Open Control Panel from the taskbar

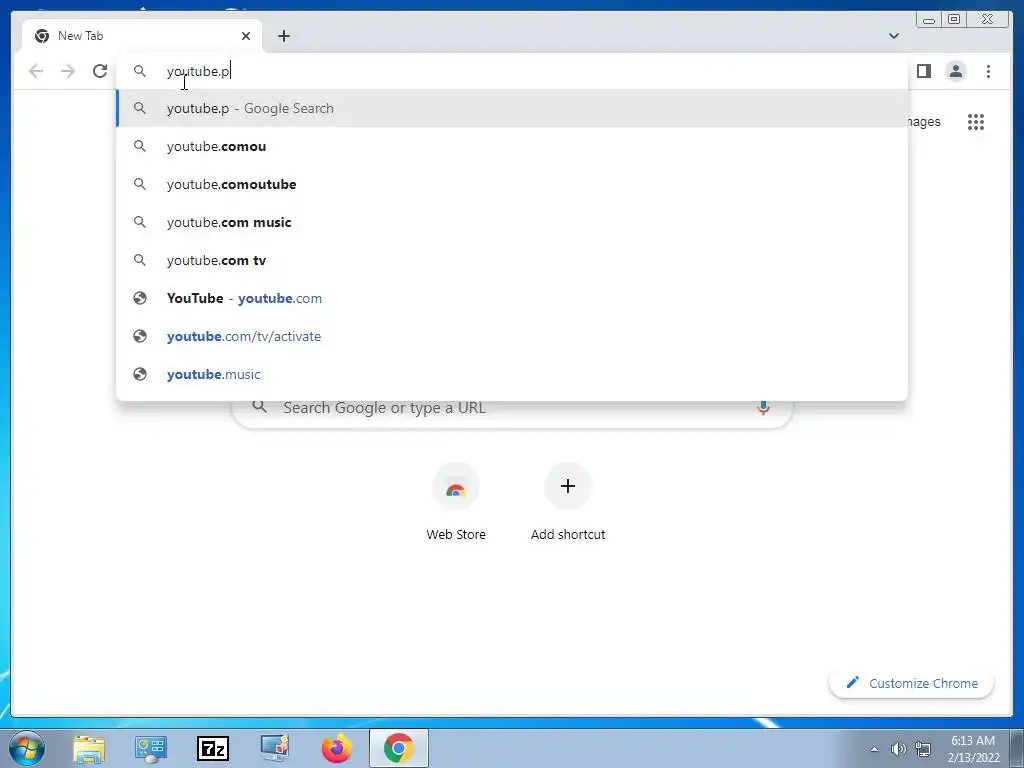(x=151, y=748)
